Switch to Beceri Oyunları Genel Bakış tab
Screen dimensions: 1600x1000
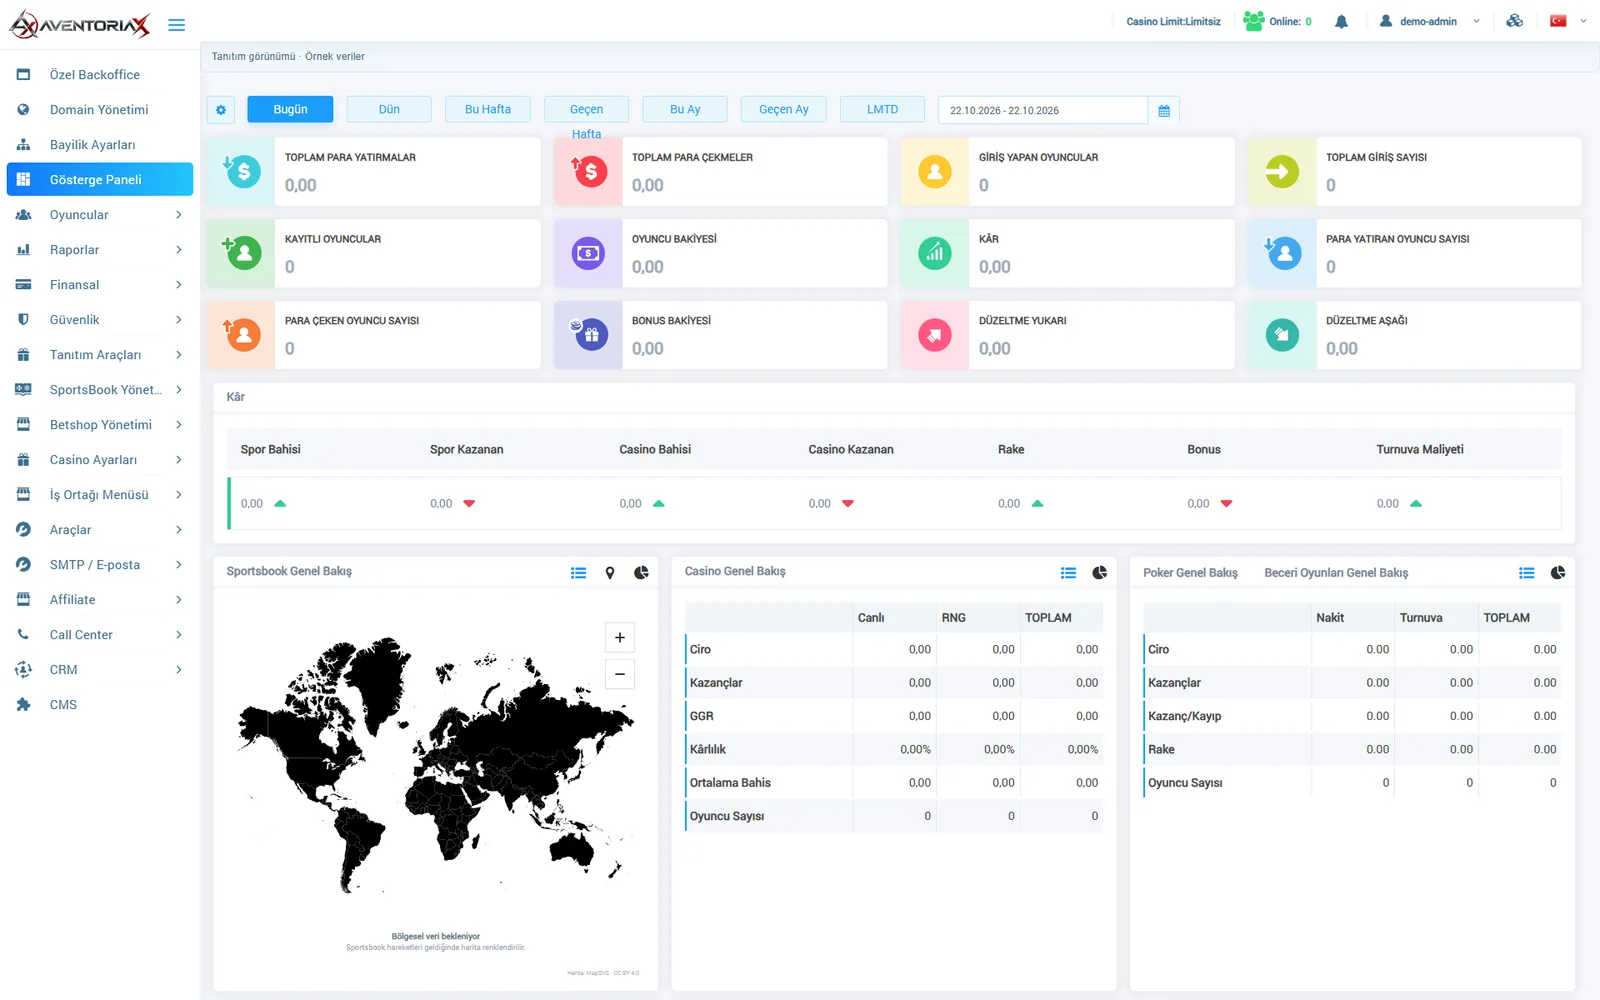(1336, 573)
